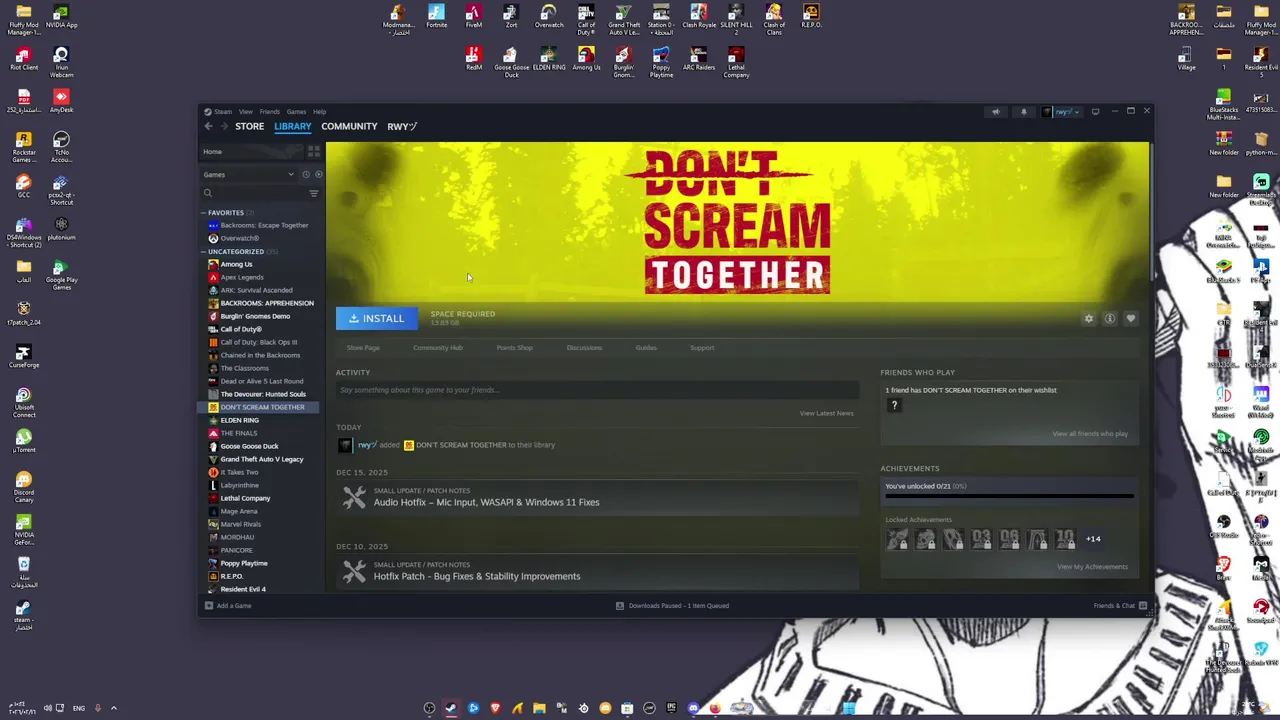Switch to the LIBRARY tab
The width and height of the screenshot is (1280, 720).
pos(293,126)
